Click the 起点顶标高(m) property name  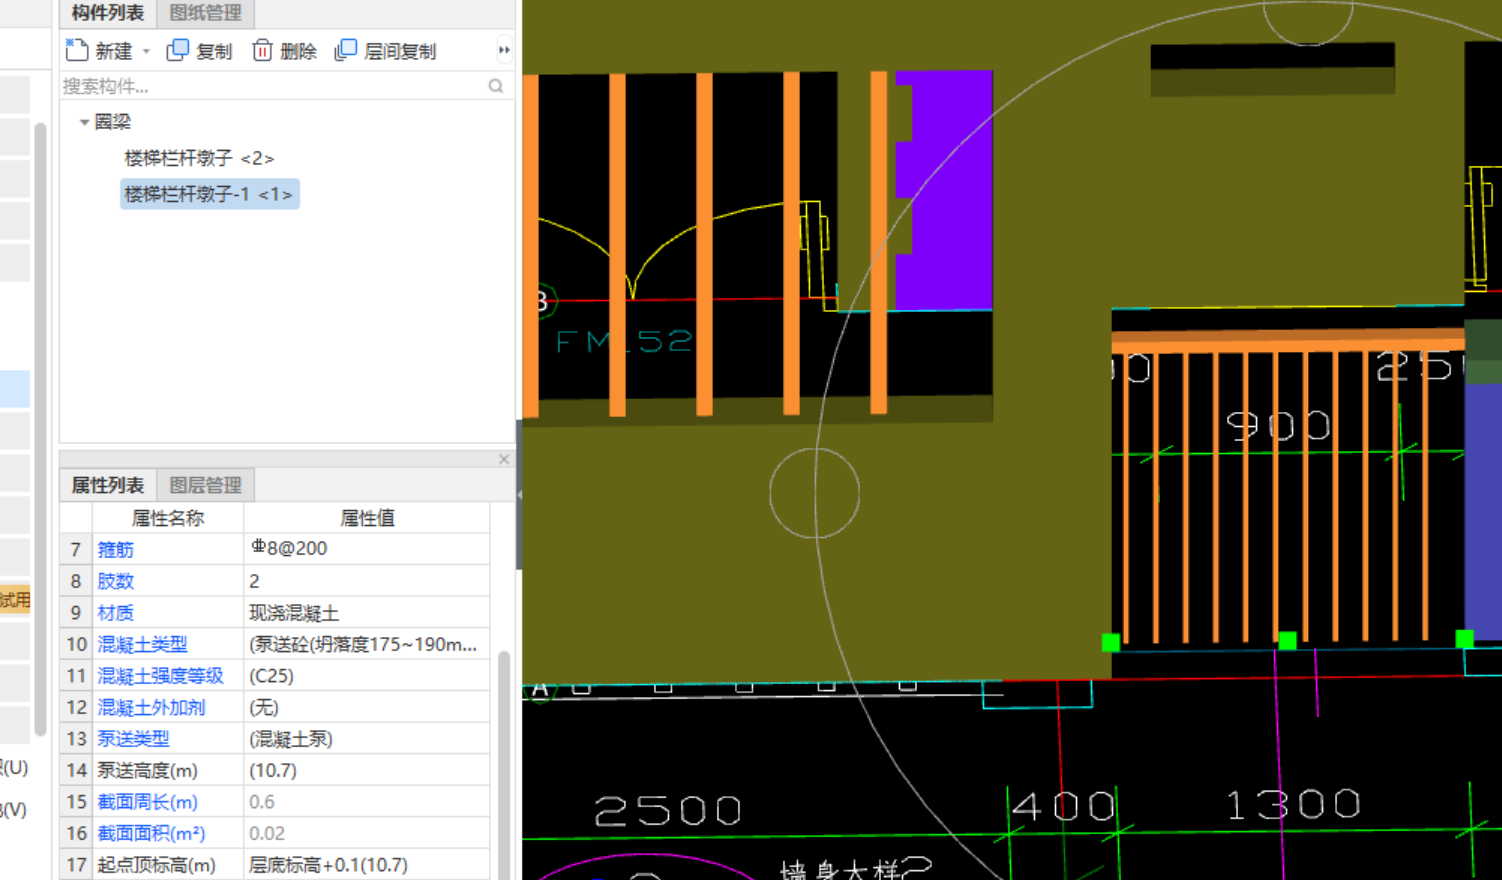click(x=156, y=865)
